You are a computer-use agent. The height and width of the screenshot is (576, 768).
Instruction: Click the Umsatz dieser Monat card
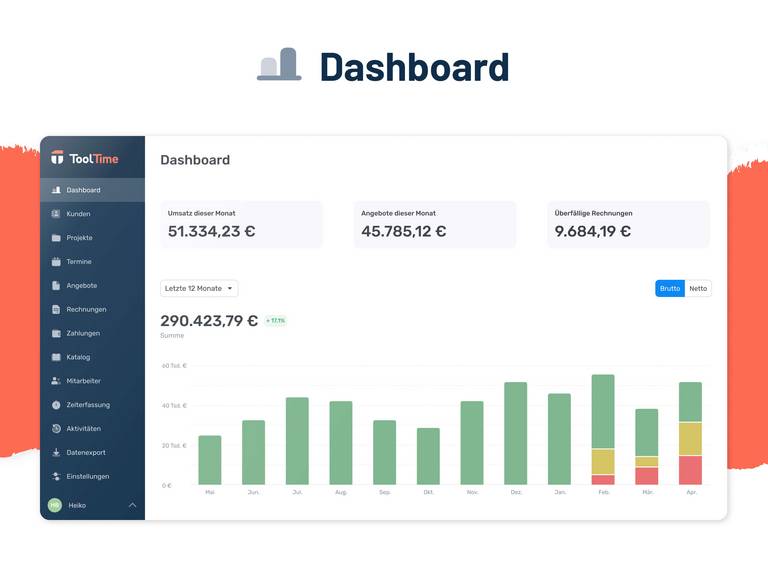pos(241,224)
